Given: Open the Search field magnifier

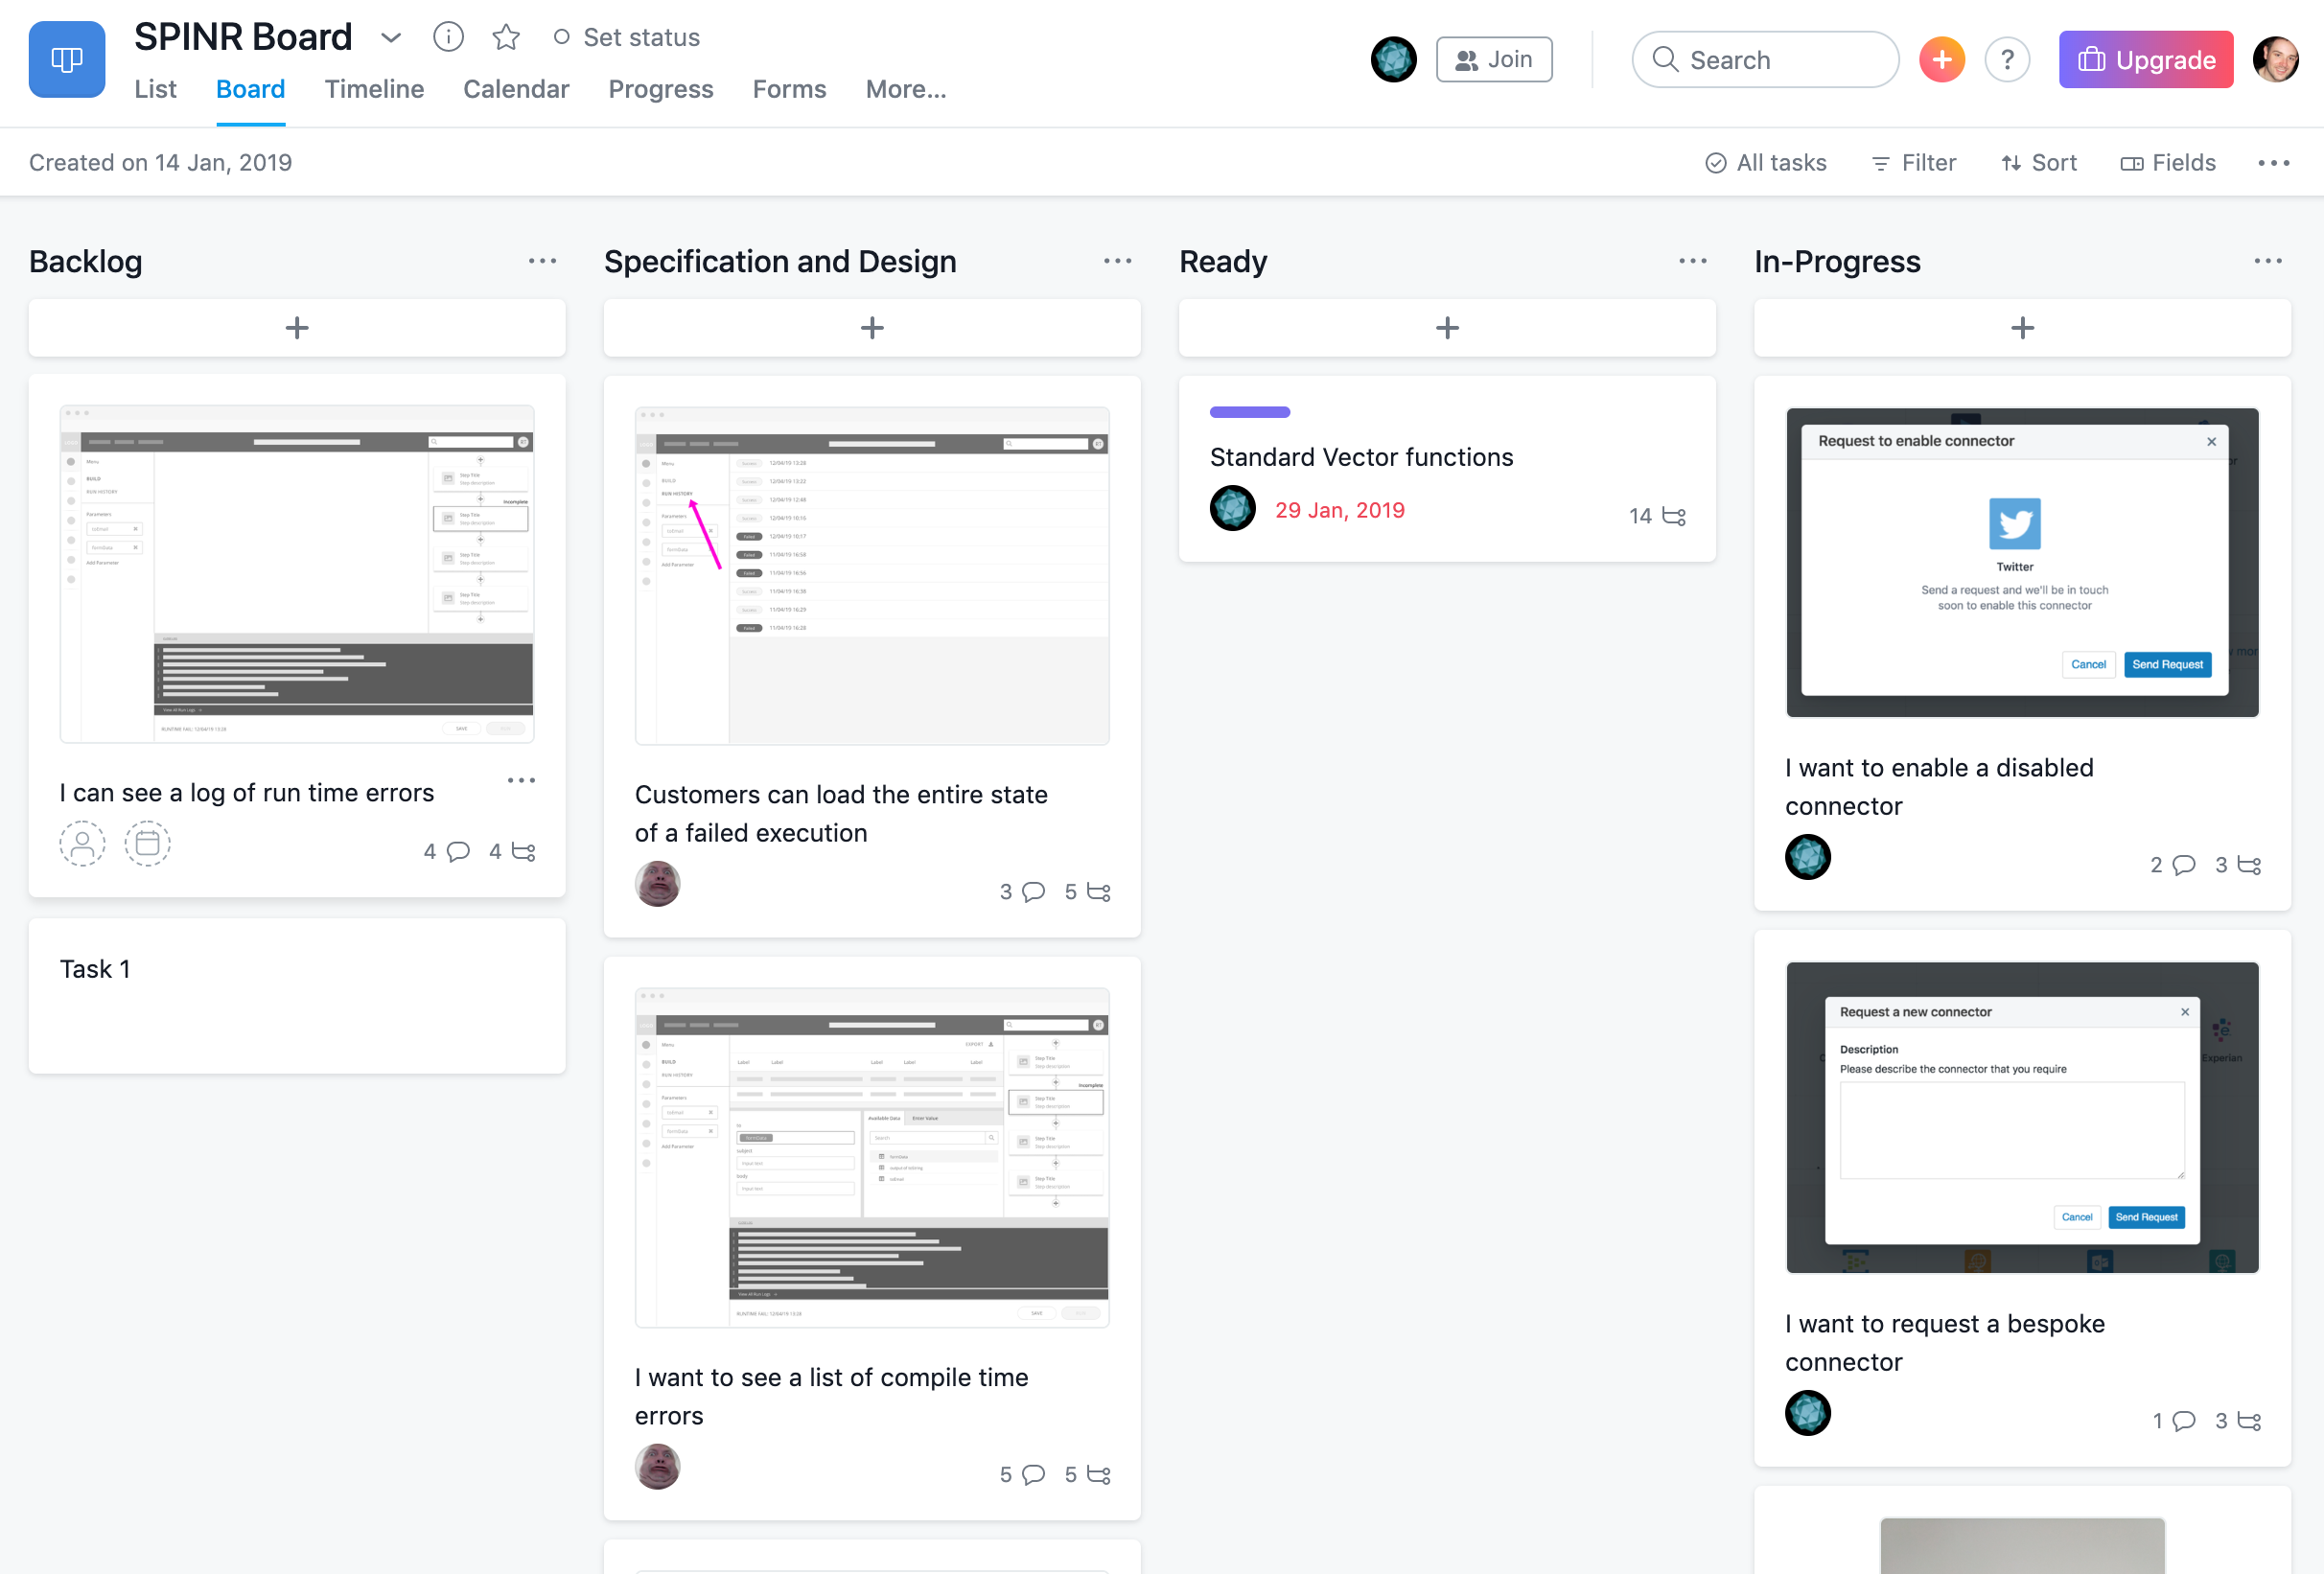Looking at the screenshot, I should (1665, 60).
